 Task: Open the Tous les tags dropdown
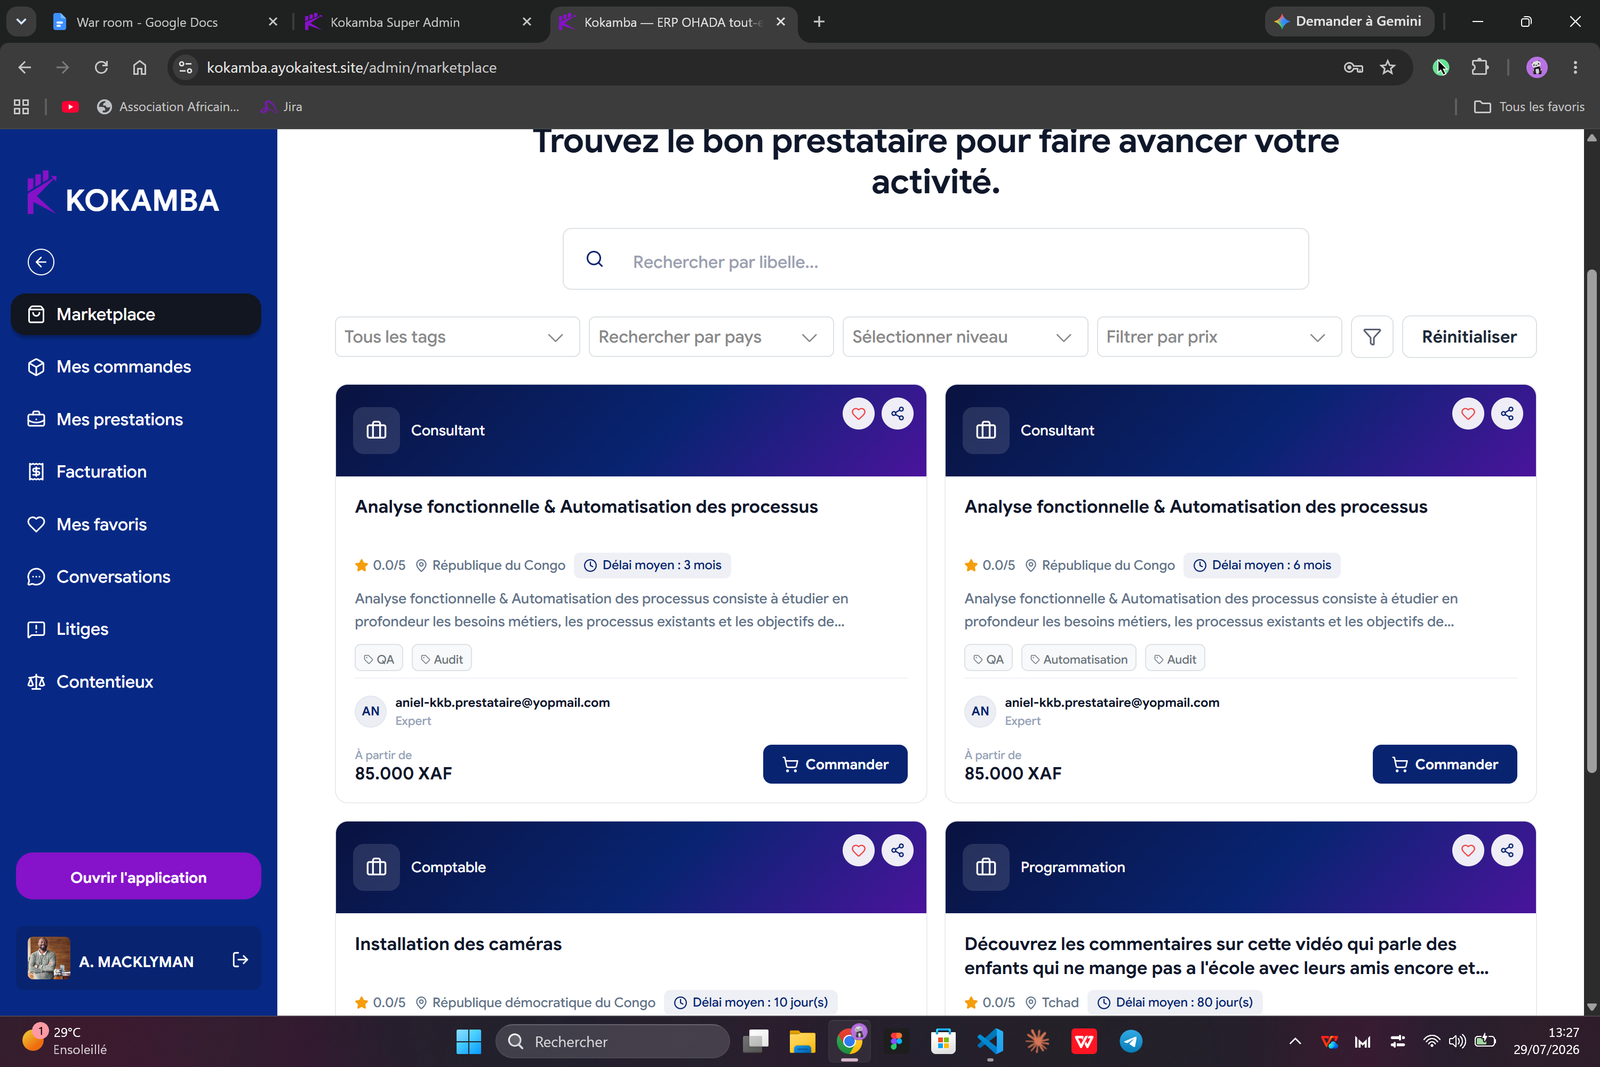(457, 337)
